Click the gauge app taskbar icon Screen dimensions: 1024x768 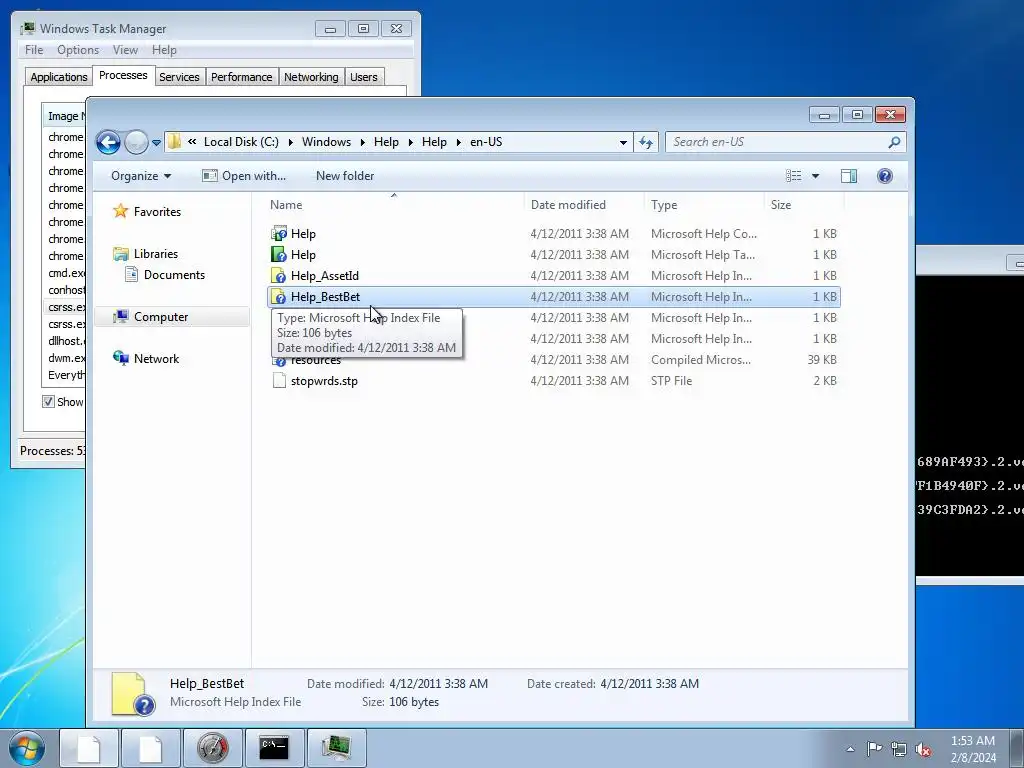tap(213, 748)
